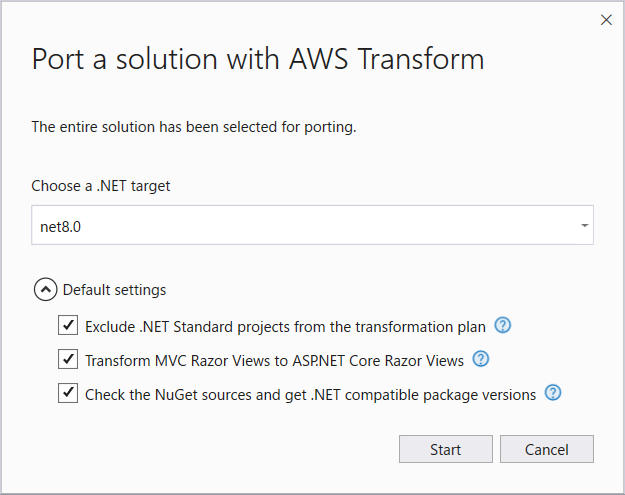
Task: Click the Exclude .NET Standard projects label text
Action: click(285, 326)
